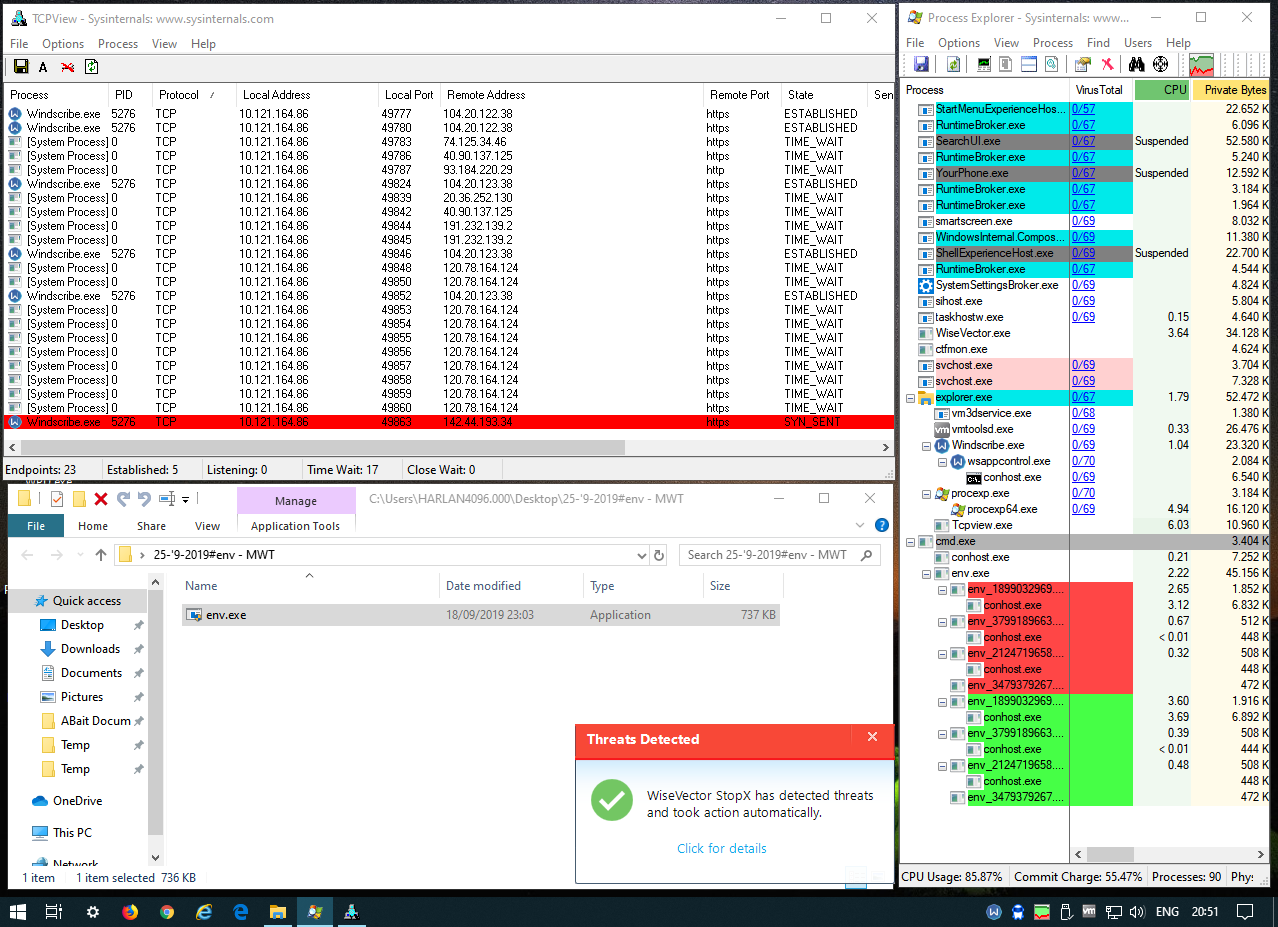Open Users menu in Process Explorer
The width and height of the screenshot is (1278, 927).
(1138, 43)
